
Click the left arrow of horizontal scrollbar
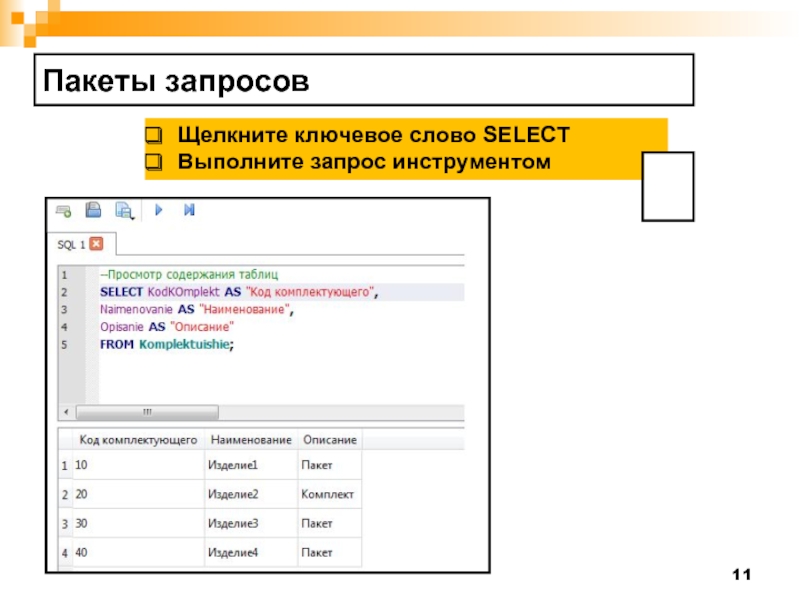tap(66, 412)
